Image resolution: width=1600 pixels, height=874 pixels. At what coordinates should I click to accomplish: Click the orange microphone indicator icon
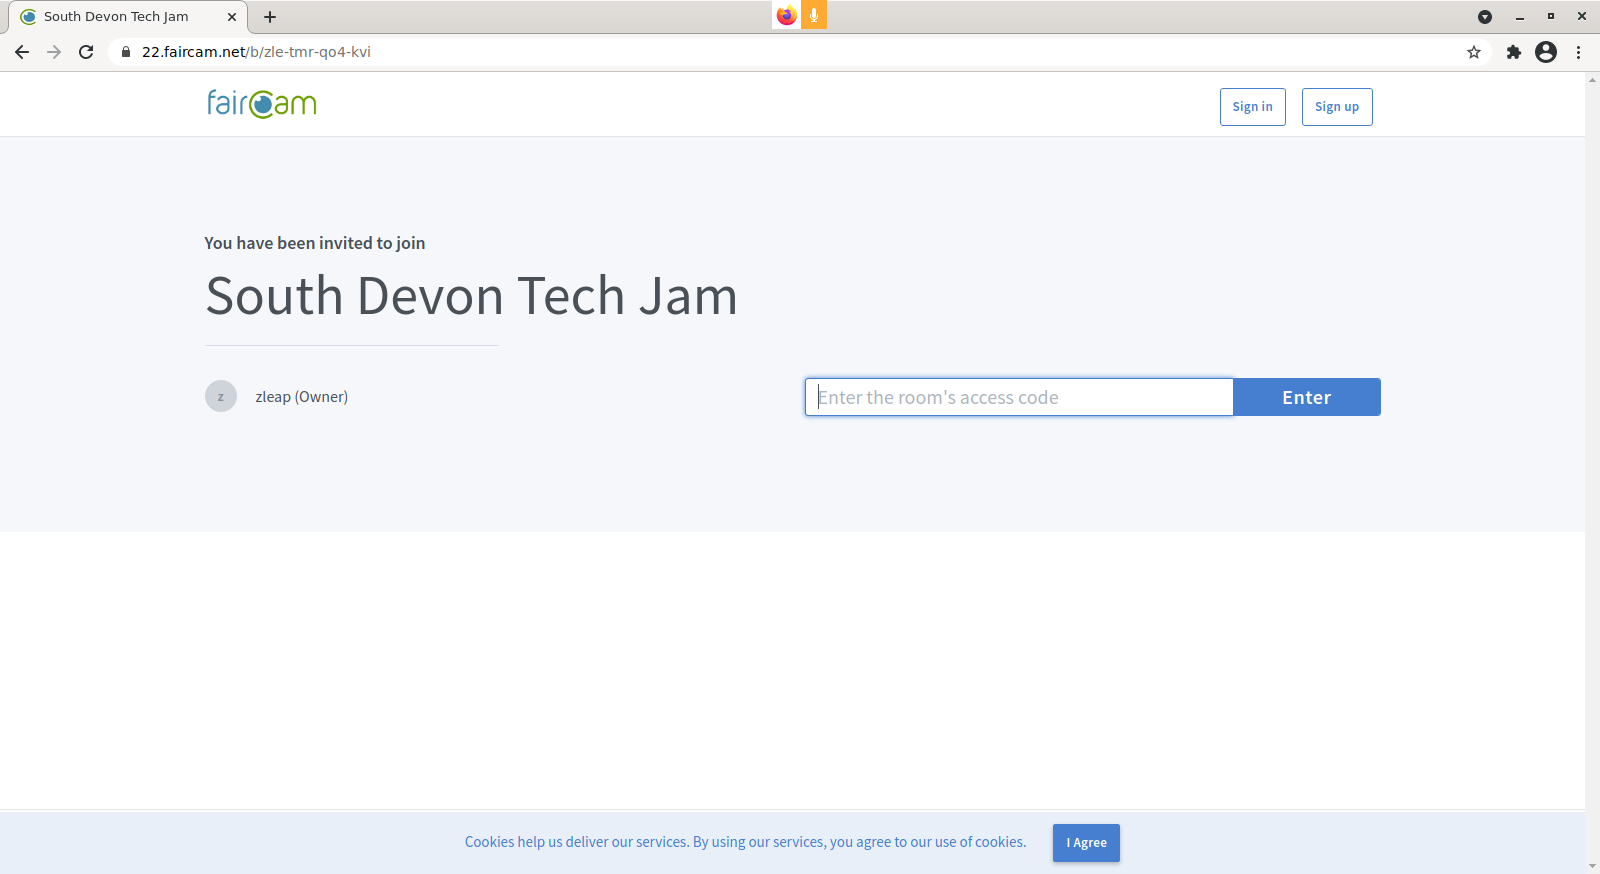814,15
